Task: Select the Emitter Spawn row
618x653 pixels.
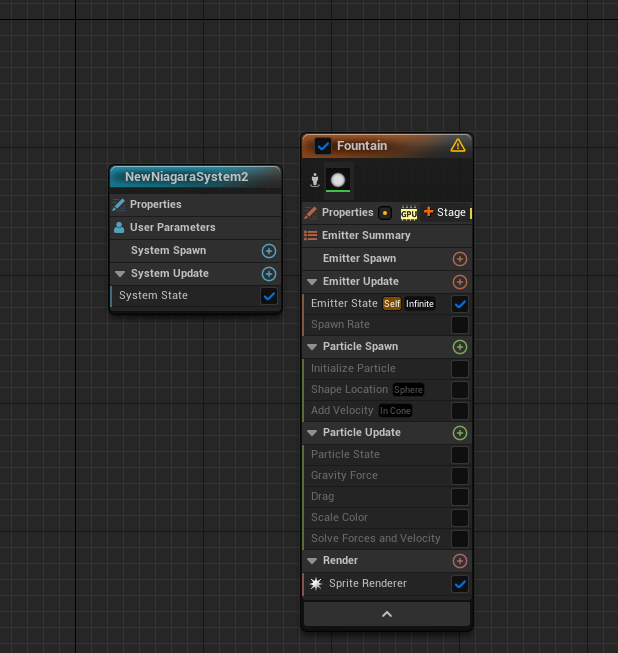Action: click(387, 259)
